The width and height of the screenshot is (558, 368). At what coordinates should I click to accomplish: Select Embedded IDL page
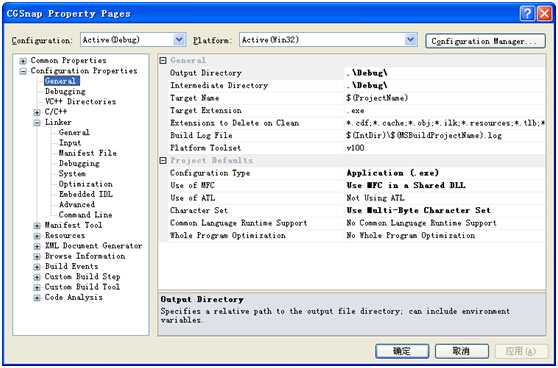click(85, 194)
